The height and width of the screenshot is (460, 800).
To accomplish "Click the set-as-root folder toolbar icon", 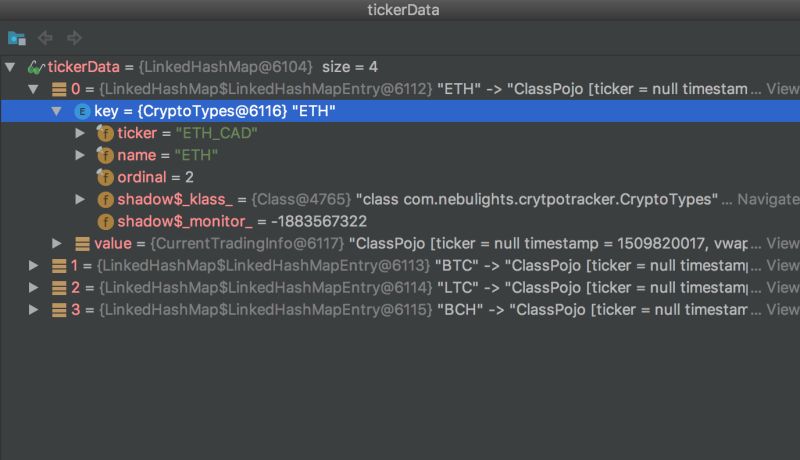I will [16, 38].
